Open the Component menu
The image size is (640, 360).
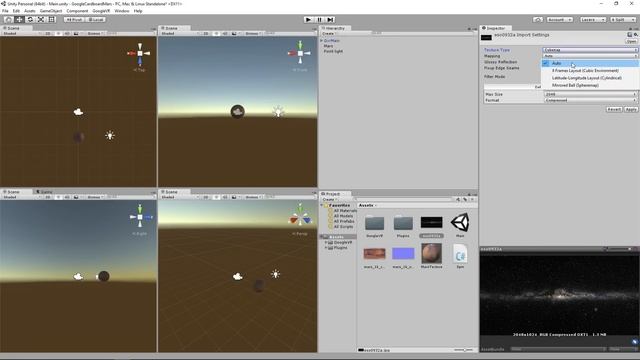(77, 11)
